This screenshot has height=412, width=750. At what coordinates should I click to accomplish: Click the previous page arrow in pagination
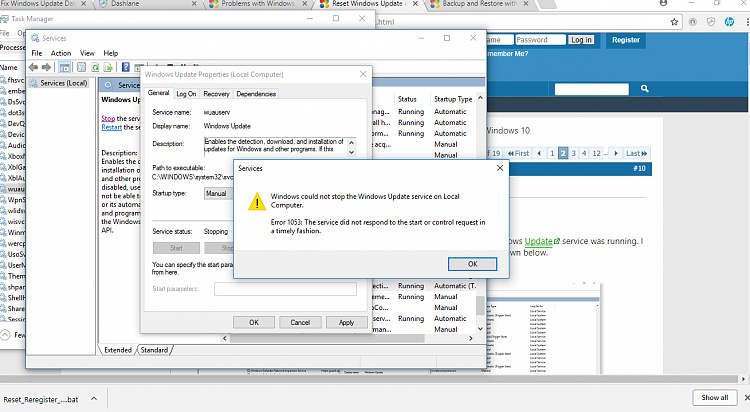tap(539, 153)
